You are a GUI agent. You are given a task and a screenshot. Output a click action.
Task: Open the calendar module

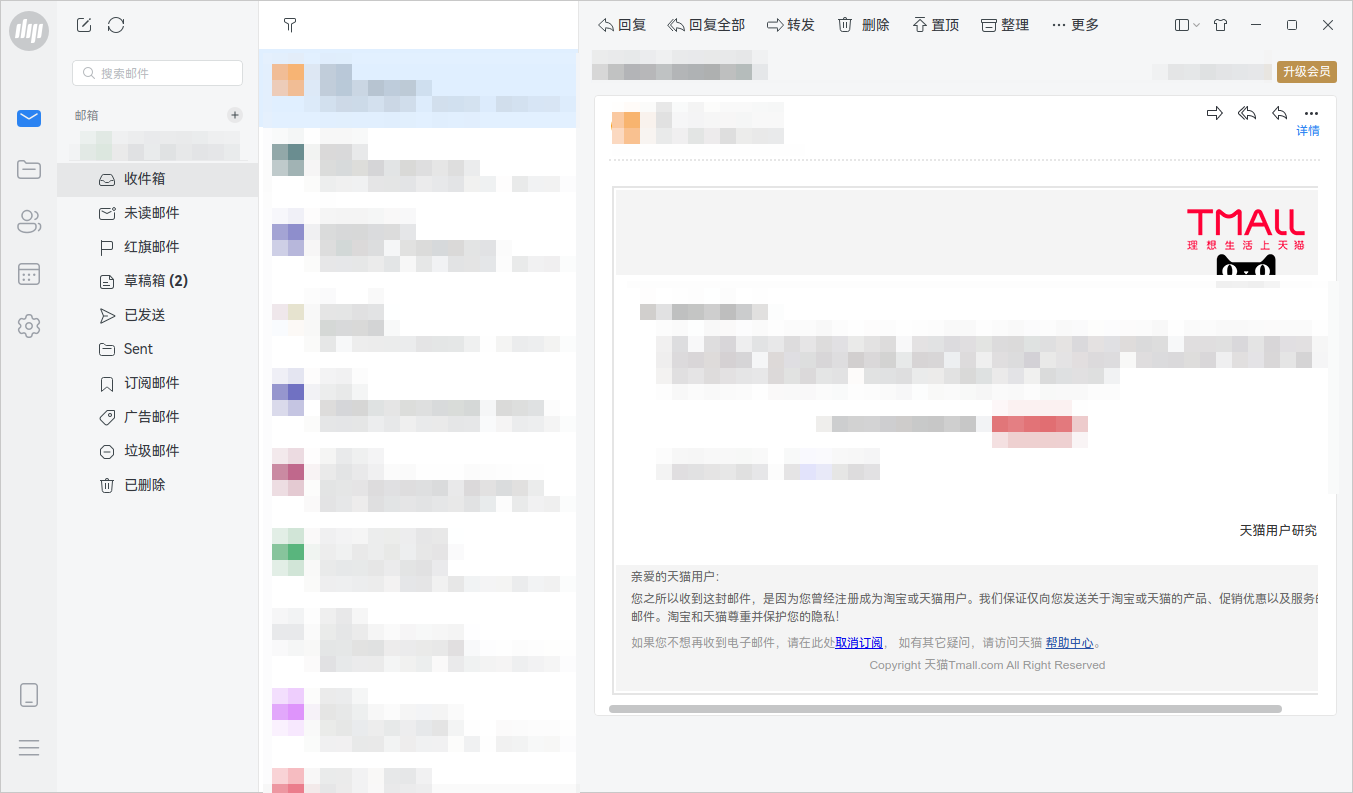click(x=29, y=273)
